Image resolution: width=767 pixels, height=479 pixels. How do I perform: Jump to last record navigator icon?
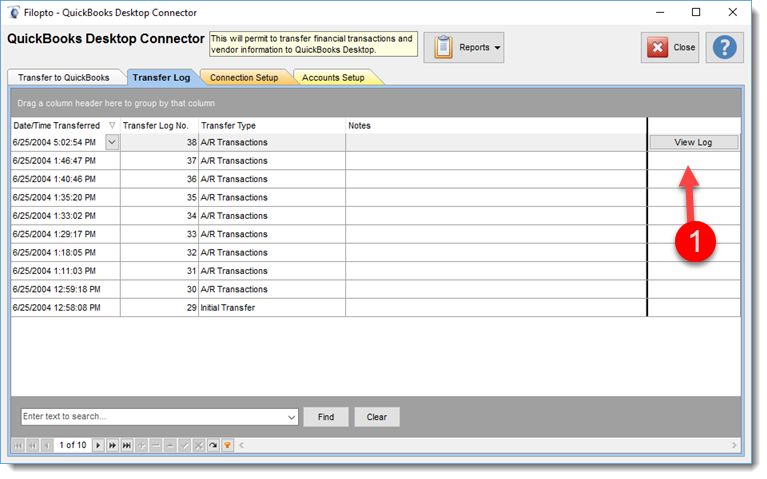click(127, 445)
